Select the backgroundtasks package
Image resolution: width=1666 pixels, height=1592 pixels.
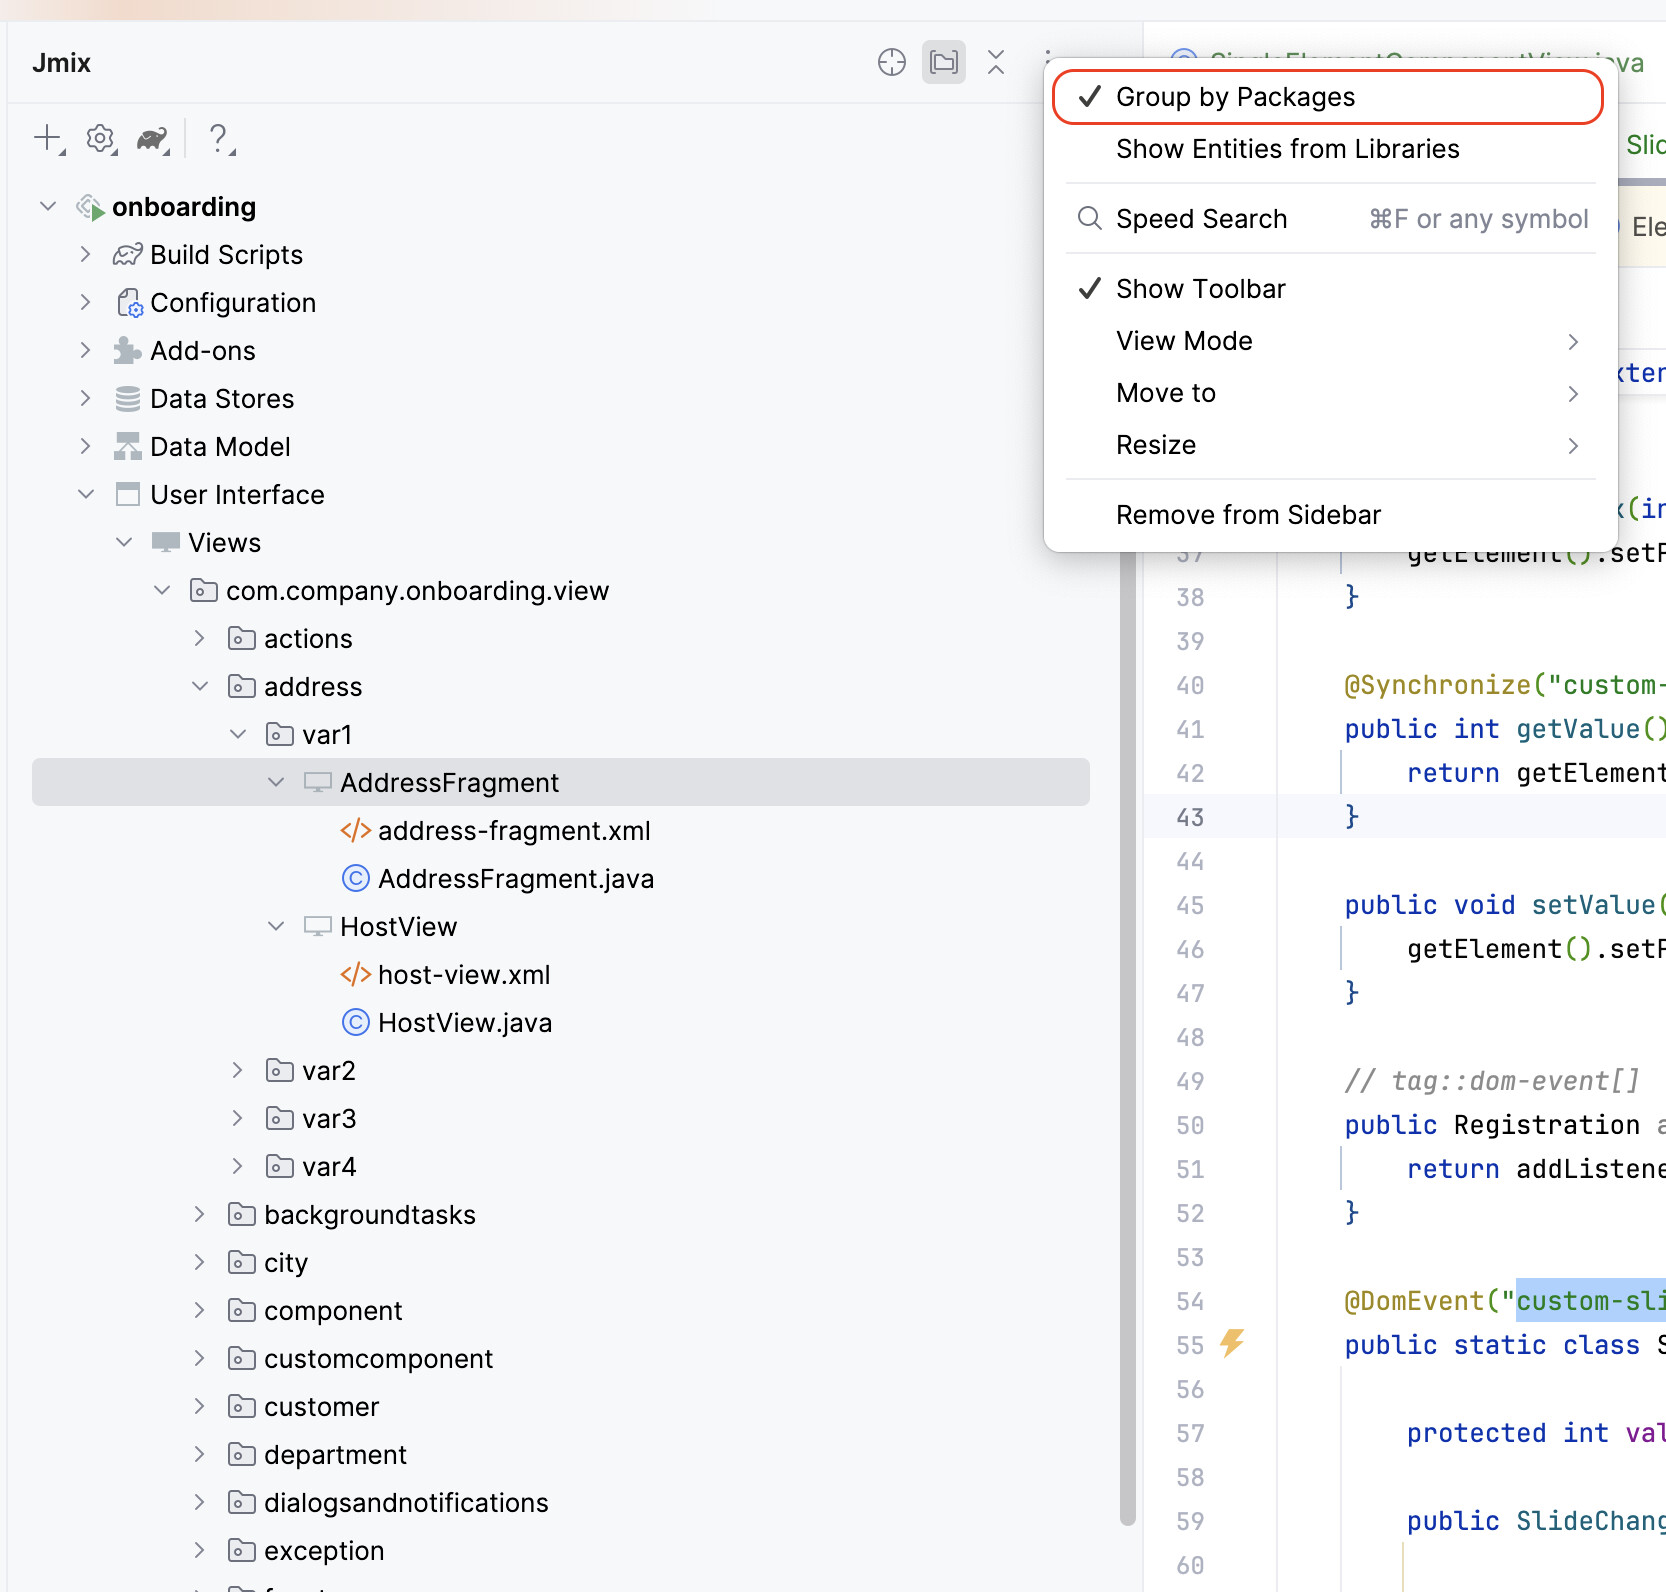coord(561,1215)
